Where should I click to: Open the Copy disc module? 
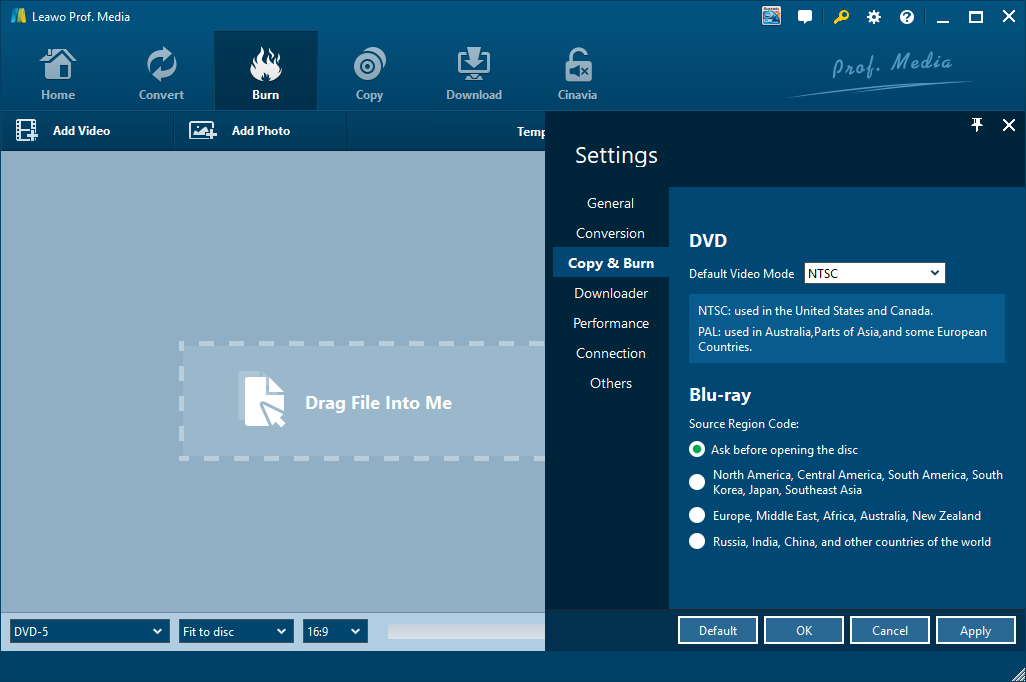(x=369, y=66)
